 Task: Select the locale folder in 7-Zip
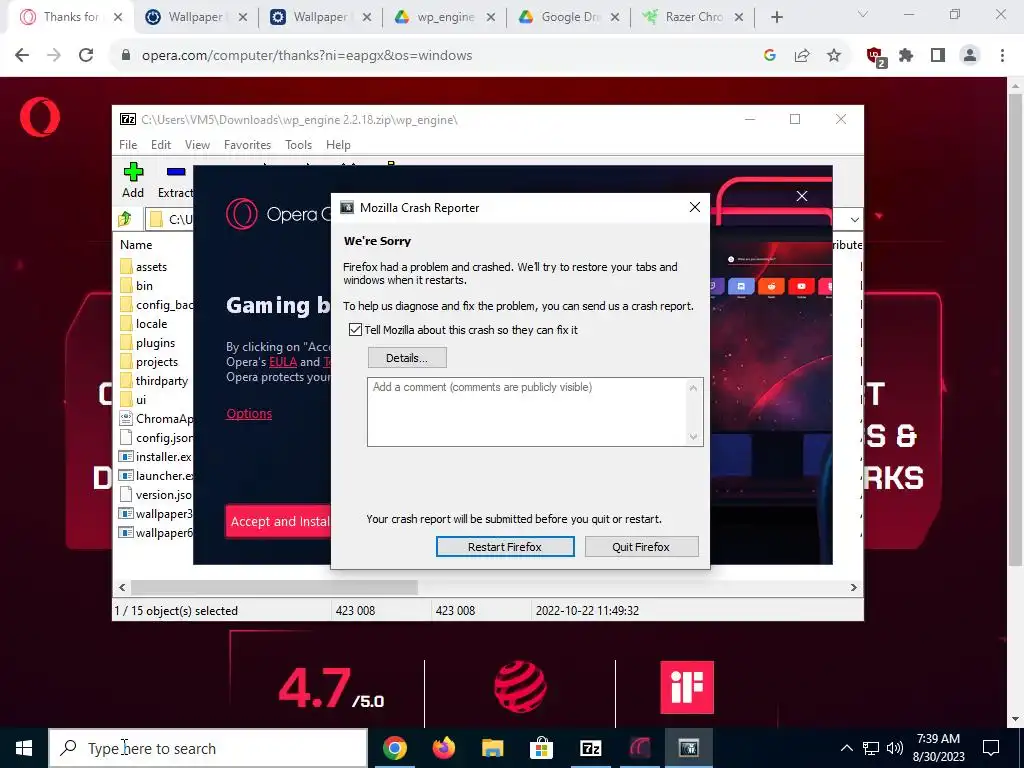coord(152,324)
